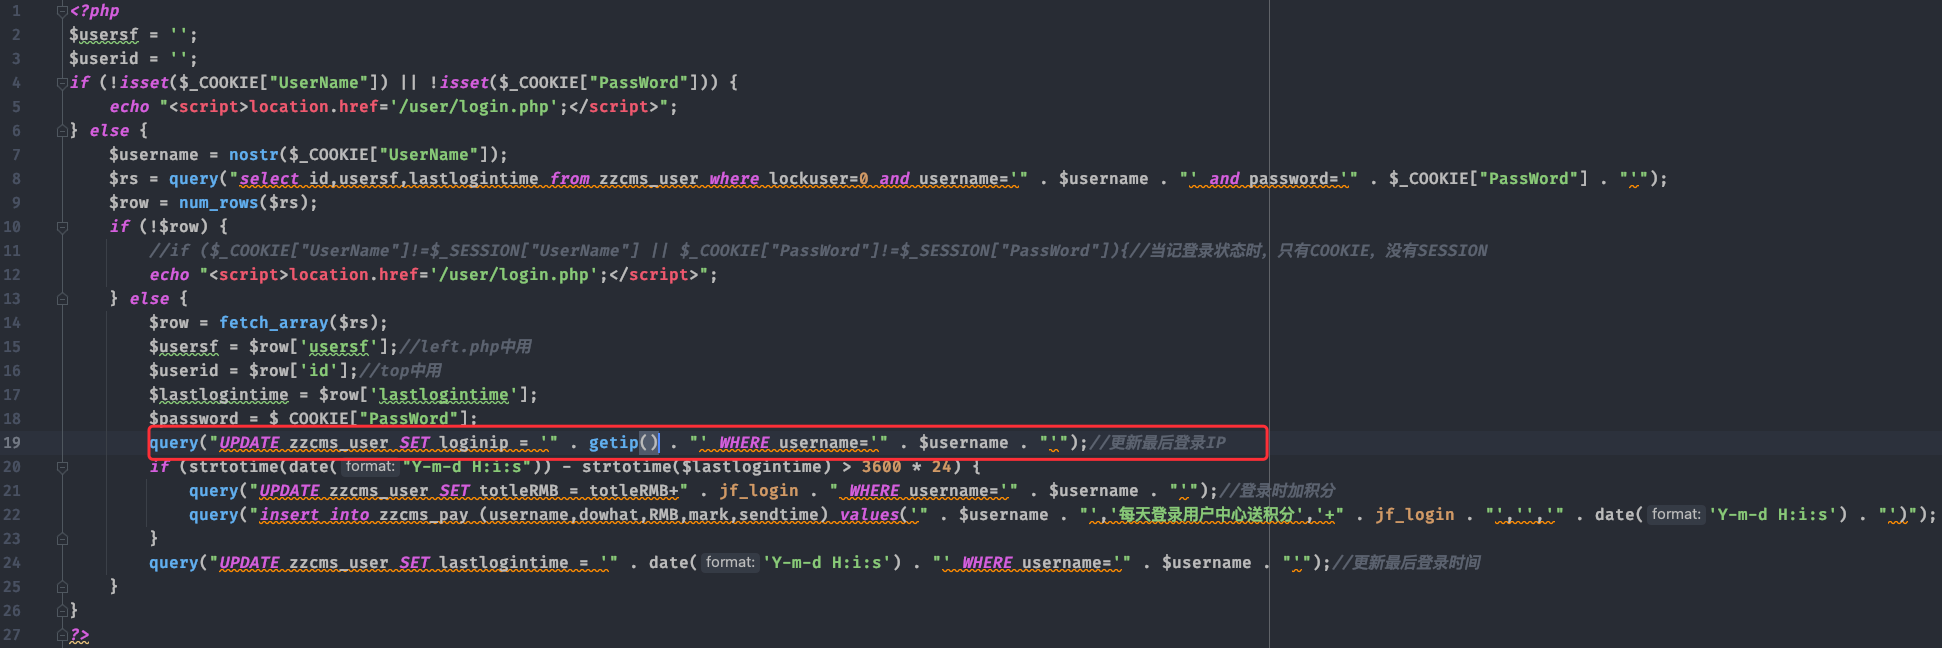
Task: Click the $password variable on line 18
Action: pos(194,419)
